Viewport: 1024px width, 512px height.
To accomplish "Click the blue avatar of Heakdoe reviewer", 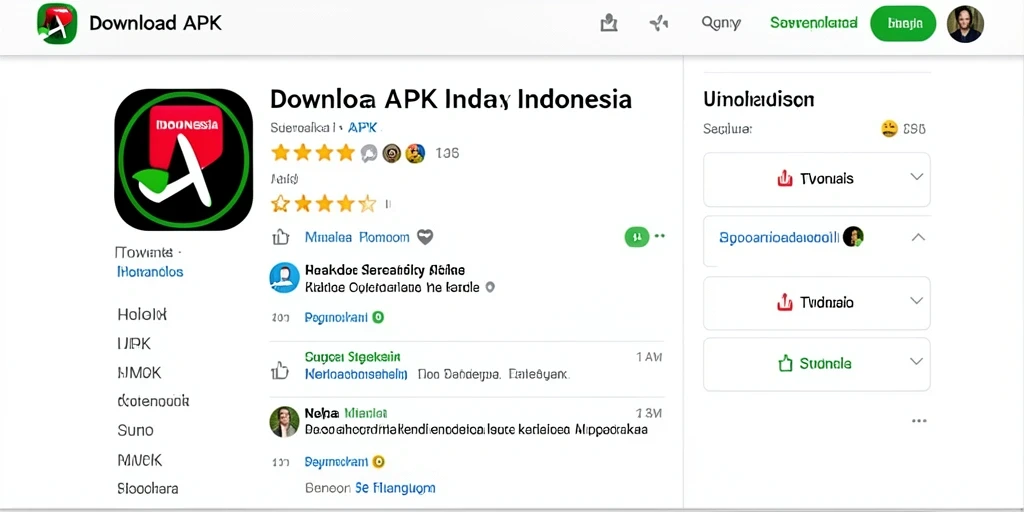I will pyautogui.click(x=284, y=278).
